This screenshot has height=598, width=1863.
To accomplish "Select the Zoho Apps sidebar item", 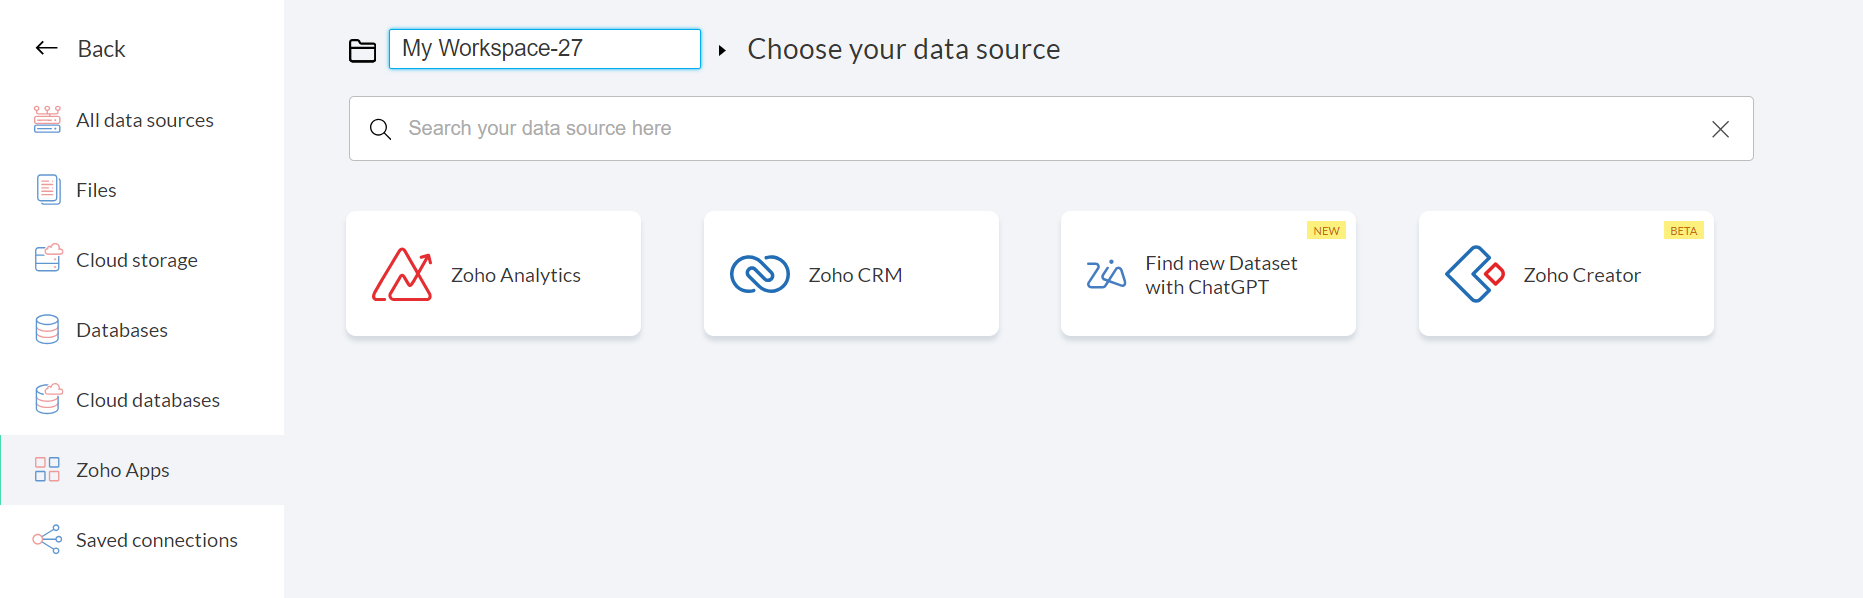I will (123, 470).
